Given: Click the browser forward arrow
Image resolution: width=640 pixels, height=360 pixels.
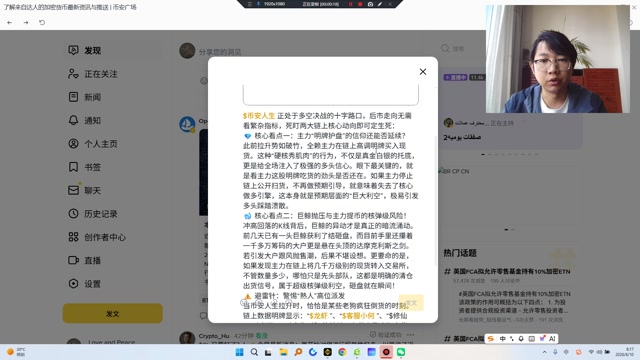Looking at the screenshot, I should (x=26, y=22).
